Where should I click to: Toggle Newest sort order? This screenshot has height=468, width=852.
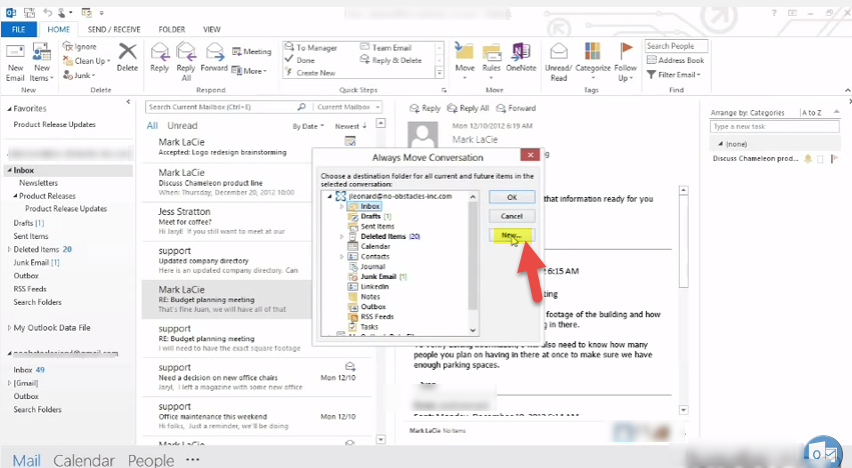pyautogui.click(x=350, y=126)
